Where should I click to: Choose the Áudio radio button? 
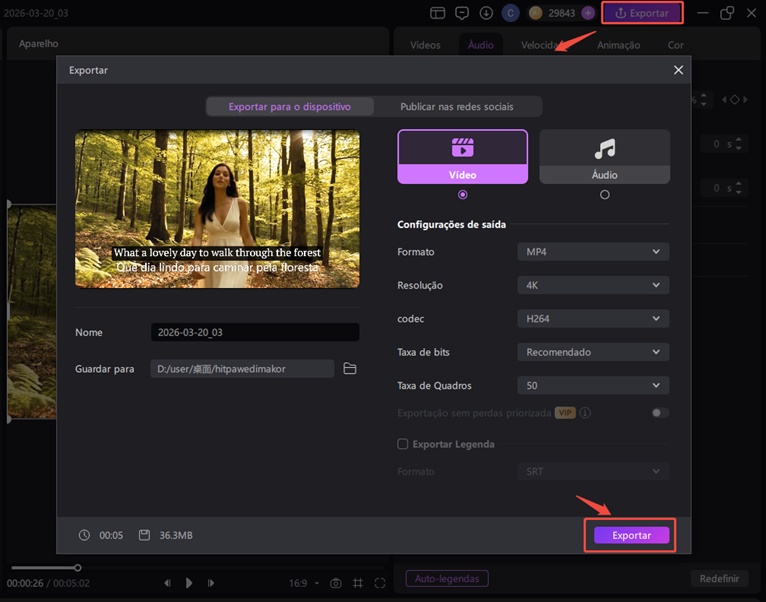[x=604, y=194]
